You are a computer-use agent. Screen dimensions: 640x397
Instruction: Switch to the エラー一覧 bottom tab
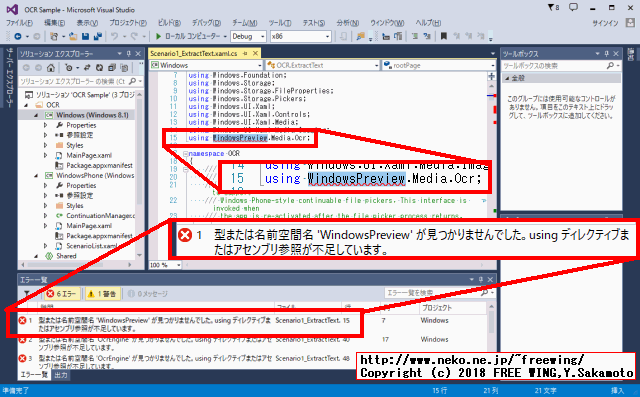click(x=34, y=375)
